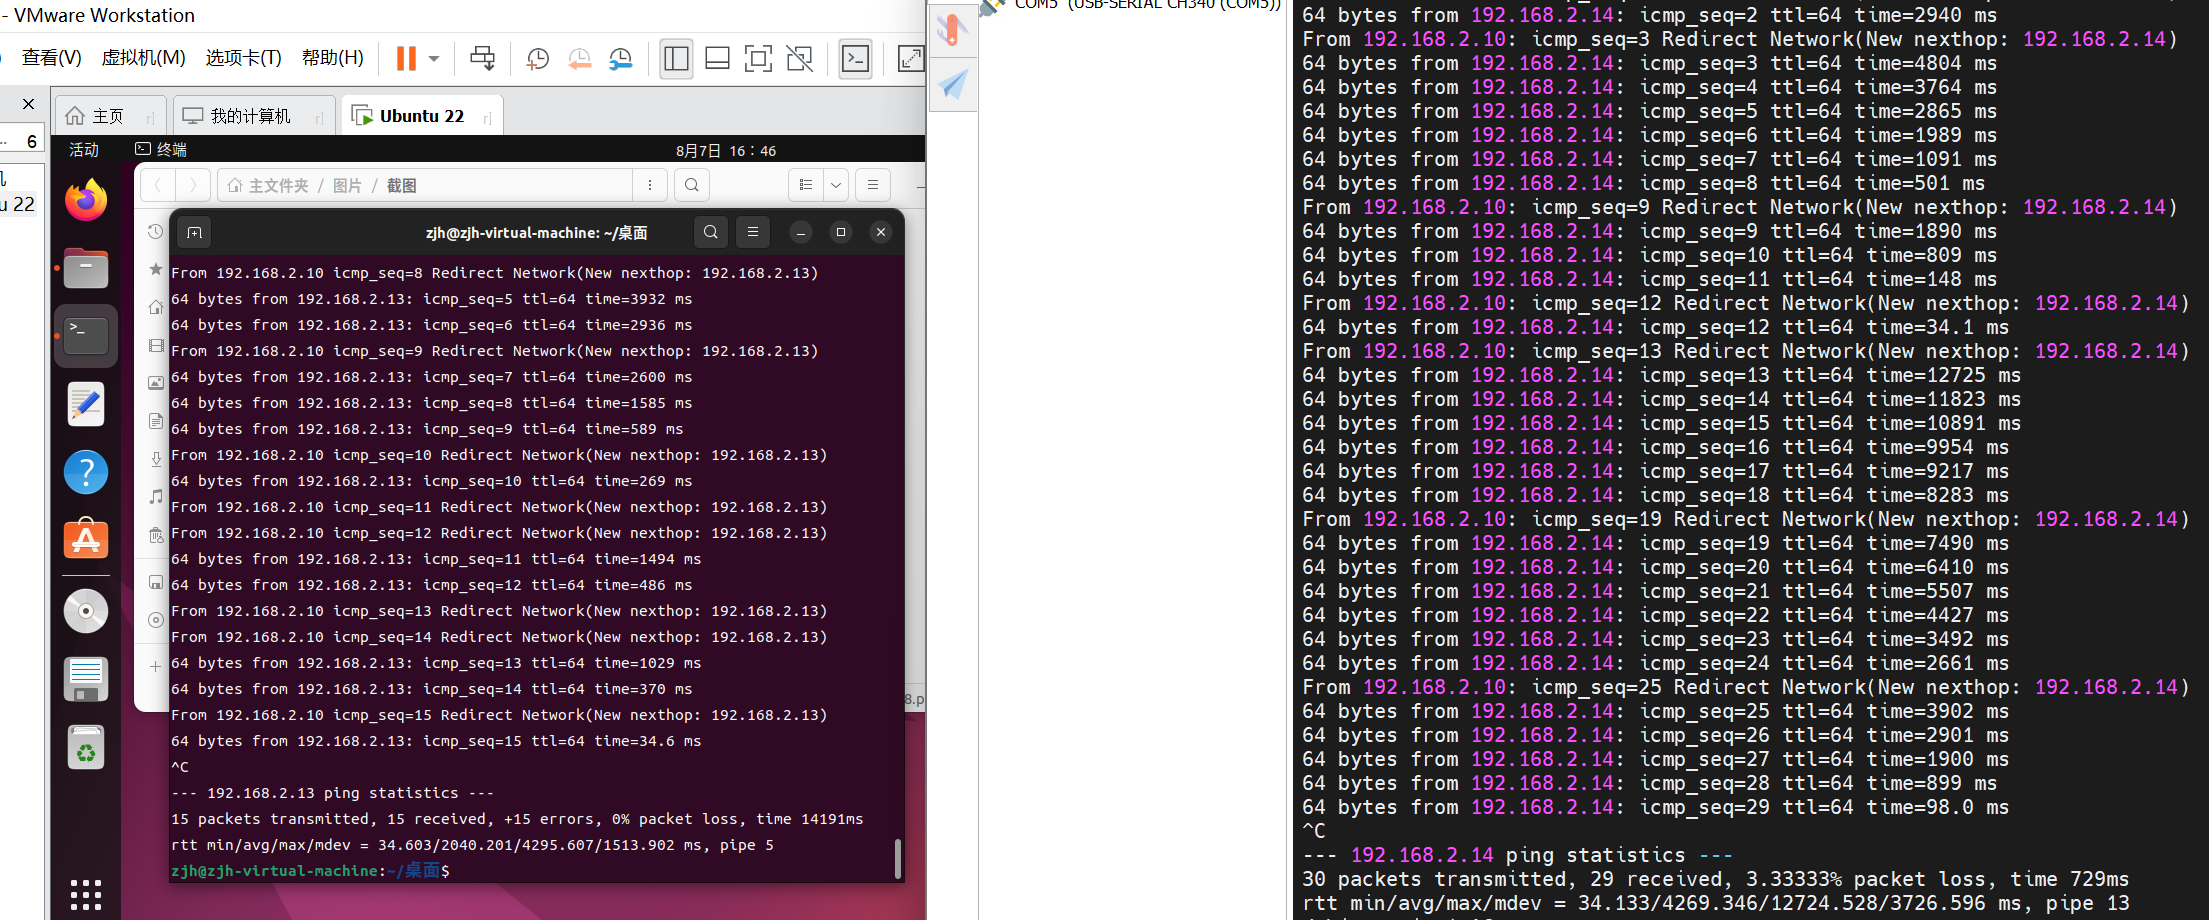Toggle list view in Files
The image size is (2209, 920).
coord(806,185)
